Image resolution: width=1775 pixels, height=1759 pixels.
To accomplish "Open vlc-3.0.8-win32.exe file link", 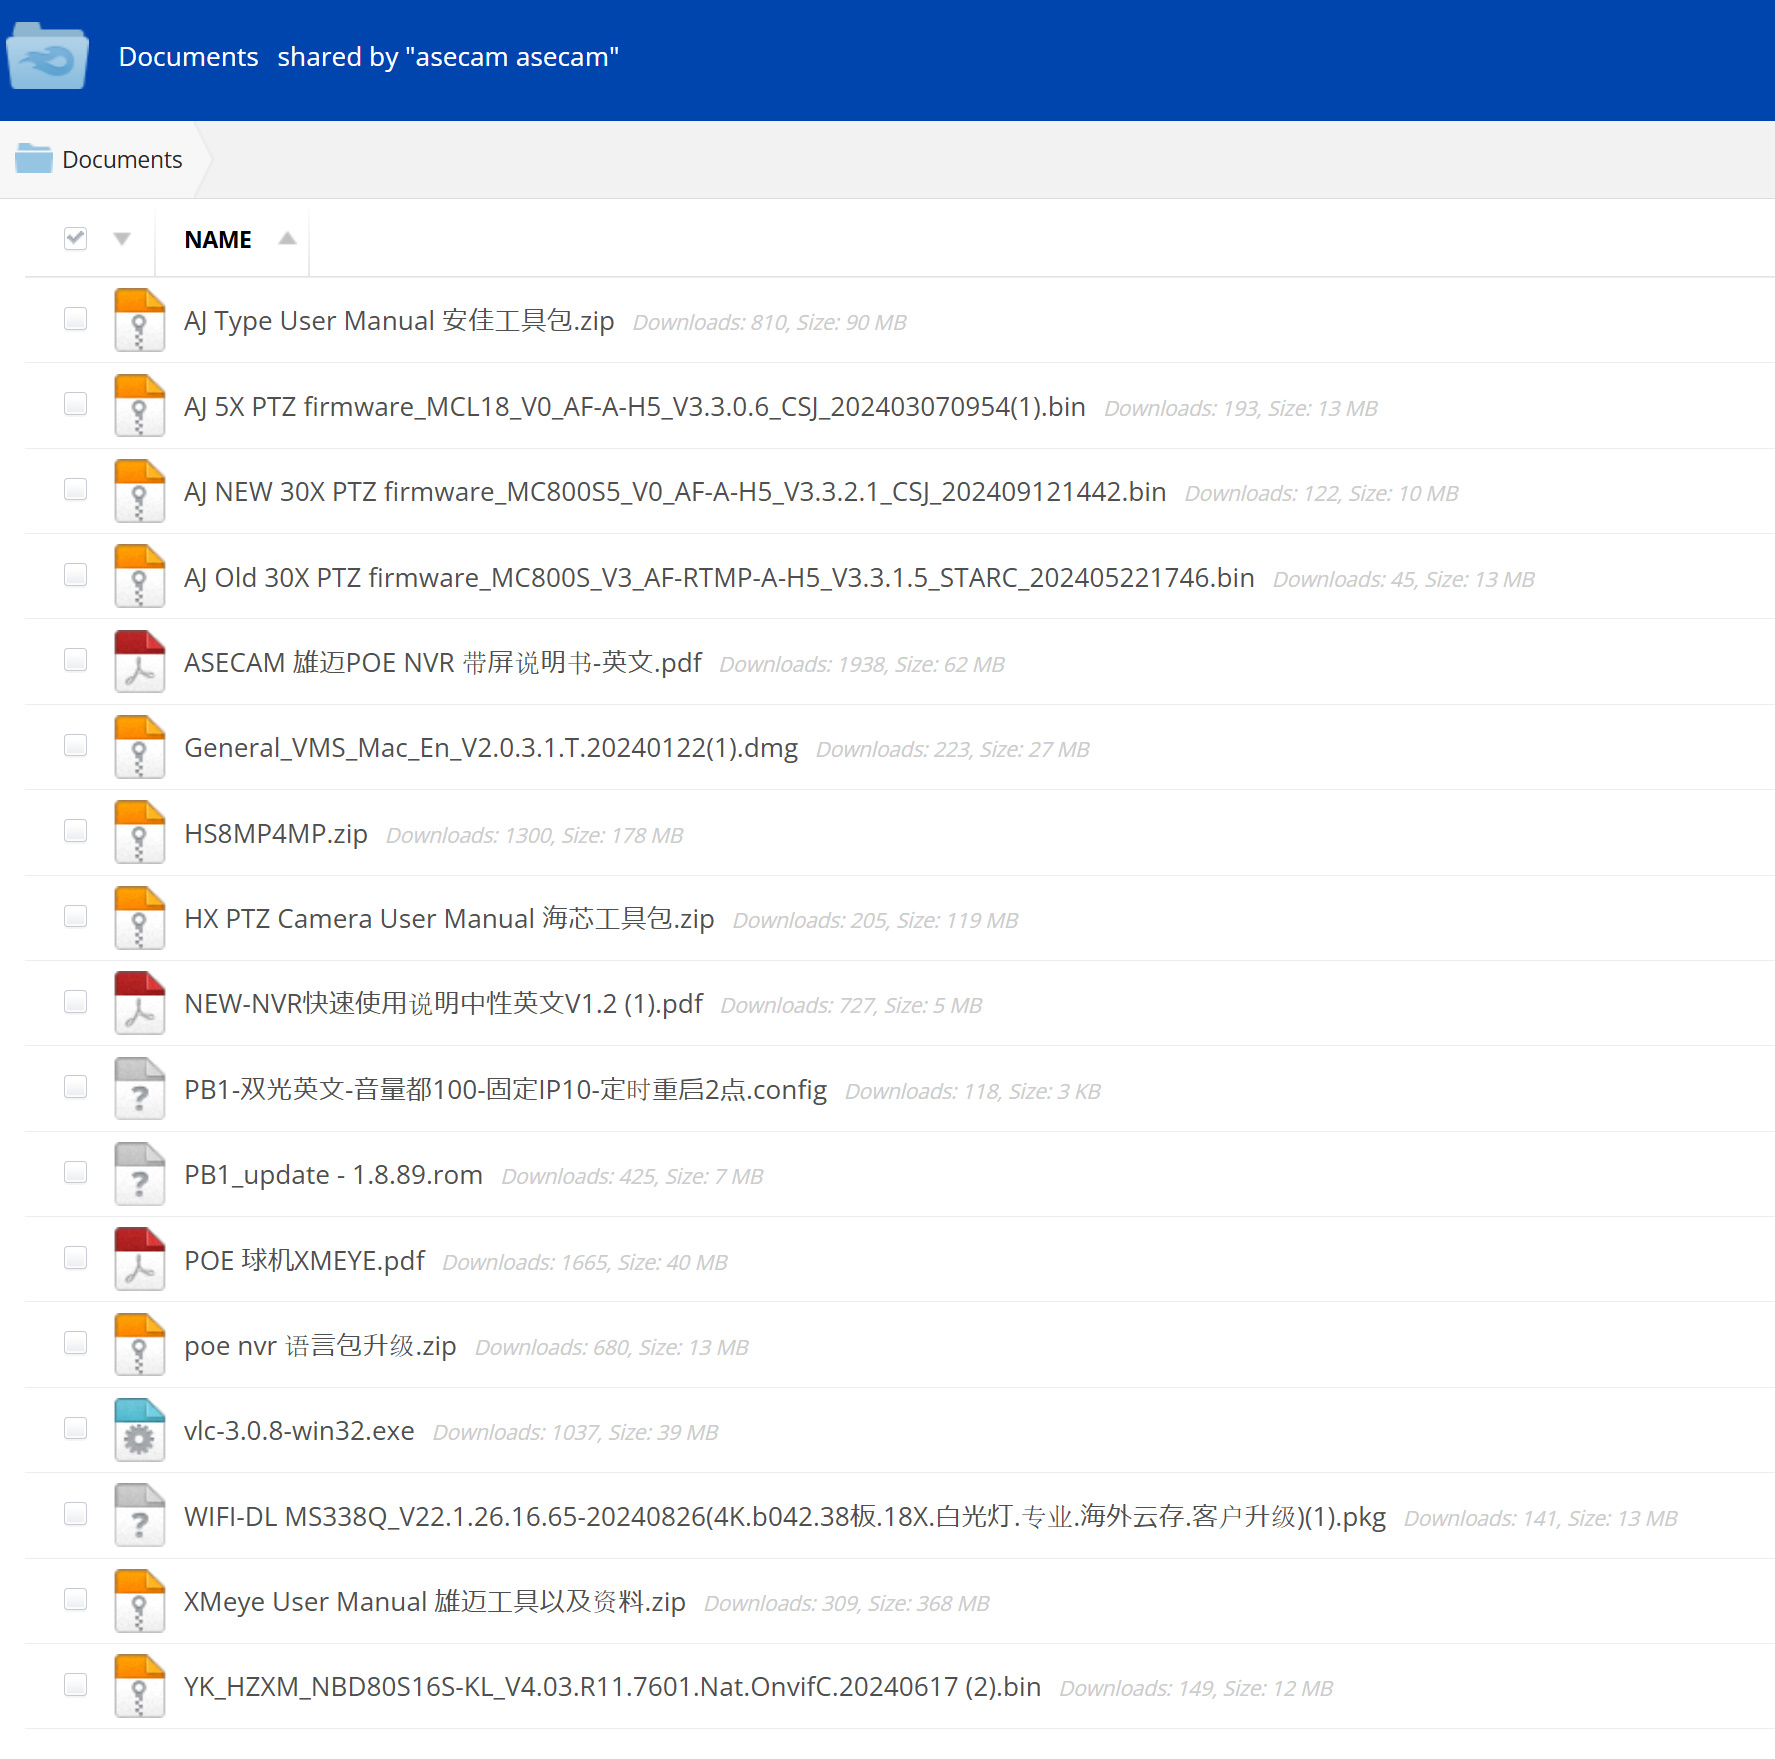I will 299,1431.
